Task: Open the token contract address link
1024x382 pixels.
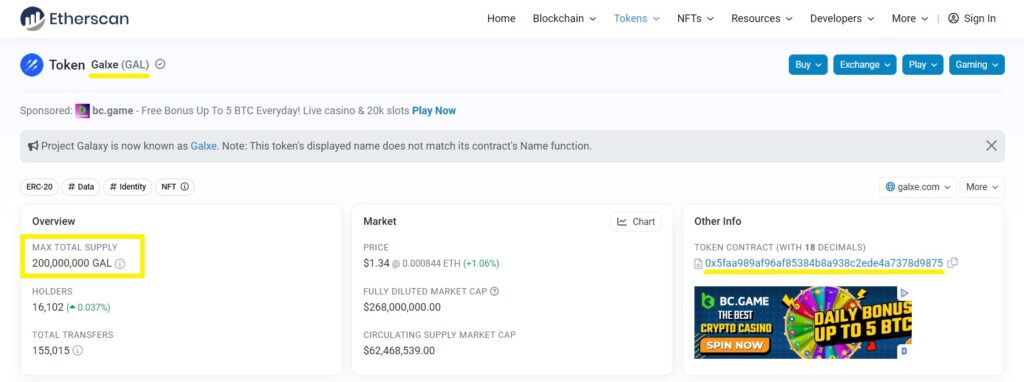Action: (x=824, y=263)
